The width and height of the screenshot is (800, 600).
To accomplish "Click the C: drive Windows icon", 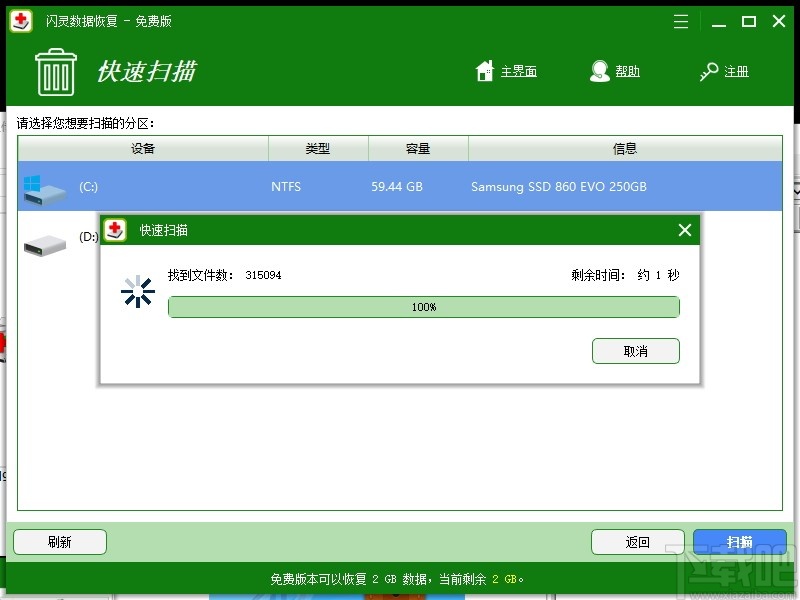I will 45,190.
